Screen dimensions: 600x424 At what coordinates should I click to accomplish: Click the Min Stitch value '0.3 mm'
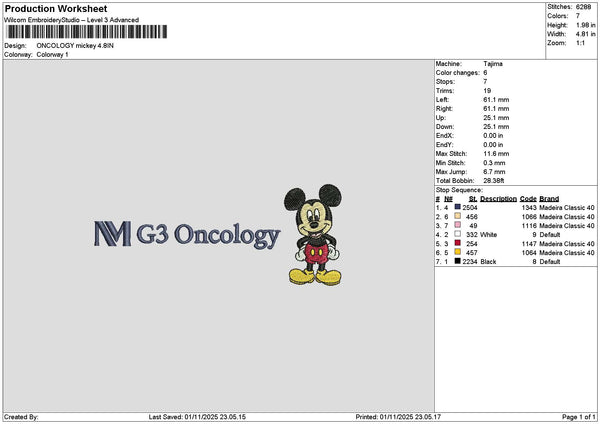(494, 163)
